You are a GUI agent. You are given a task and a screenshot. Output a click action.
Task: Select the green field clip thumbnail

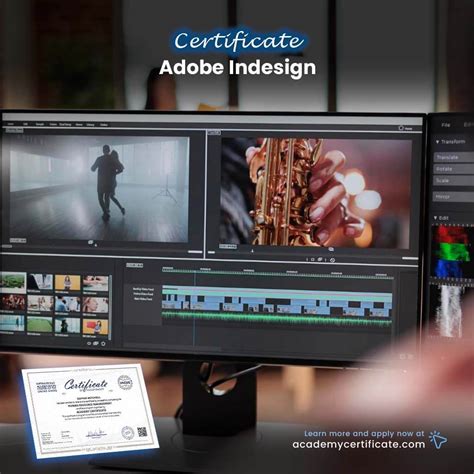(x=40, y=324)
